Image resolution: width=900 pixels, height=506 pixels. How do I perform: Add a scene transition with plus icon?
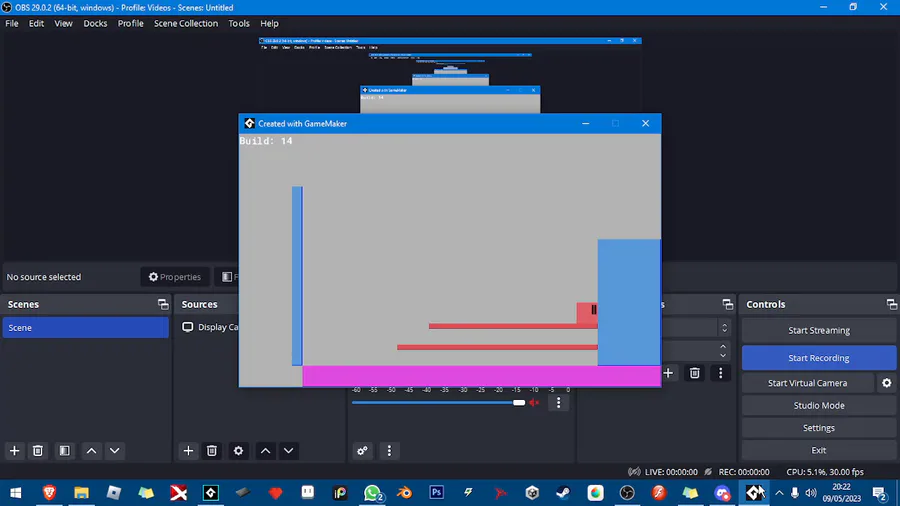tap(668, 373)
